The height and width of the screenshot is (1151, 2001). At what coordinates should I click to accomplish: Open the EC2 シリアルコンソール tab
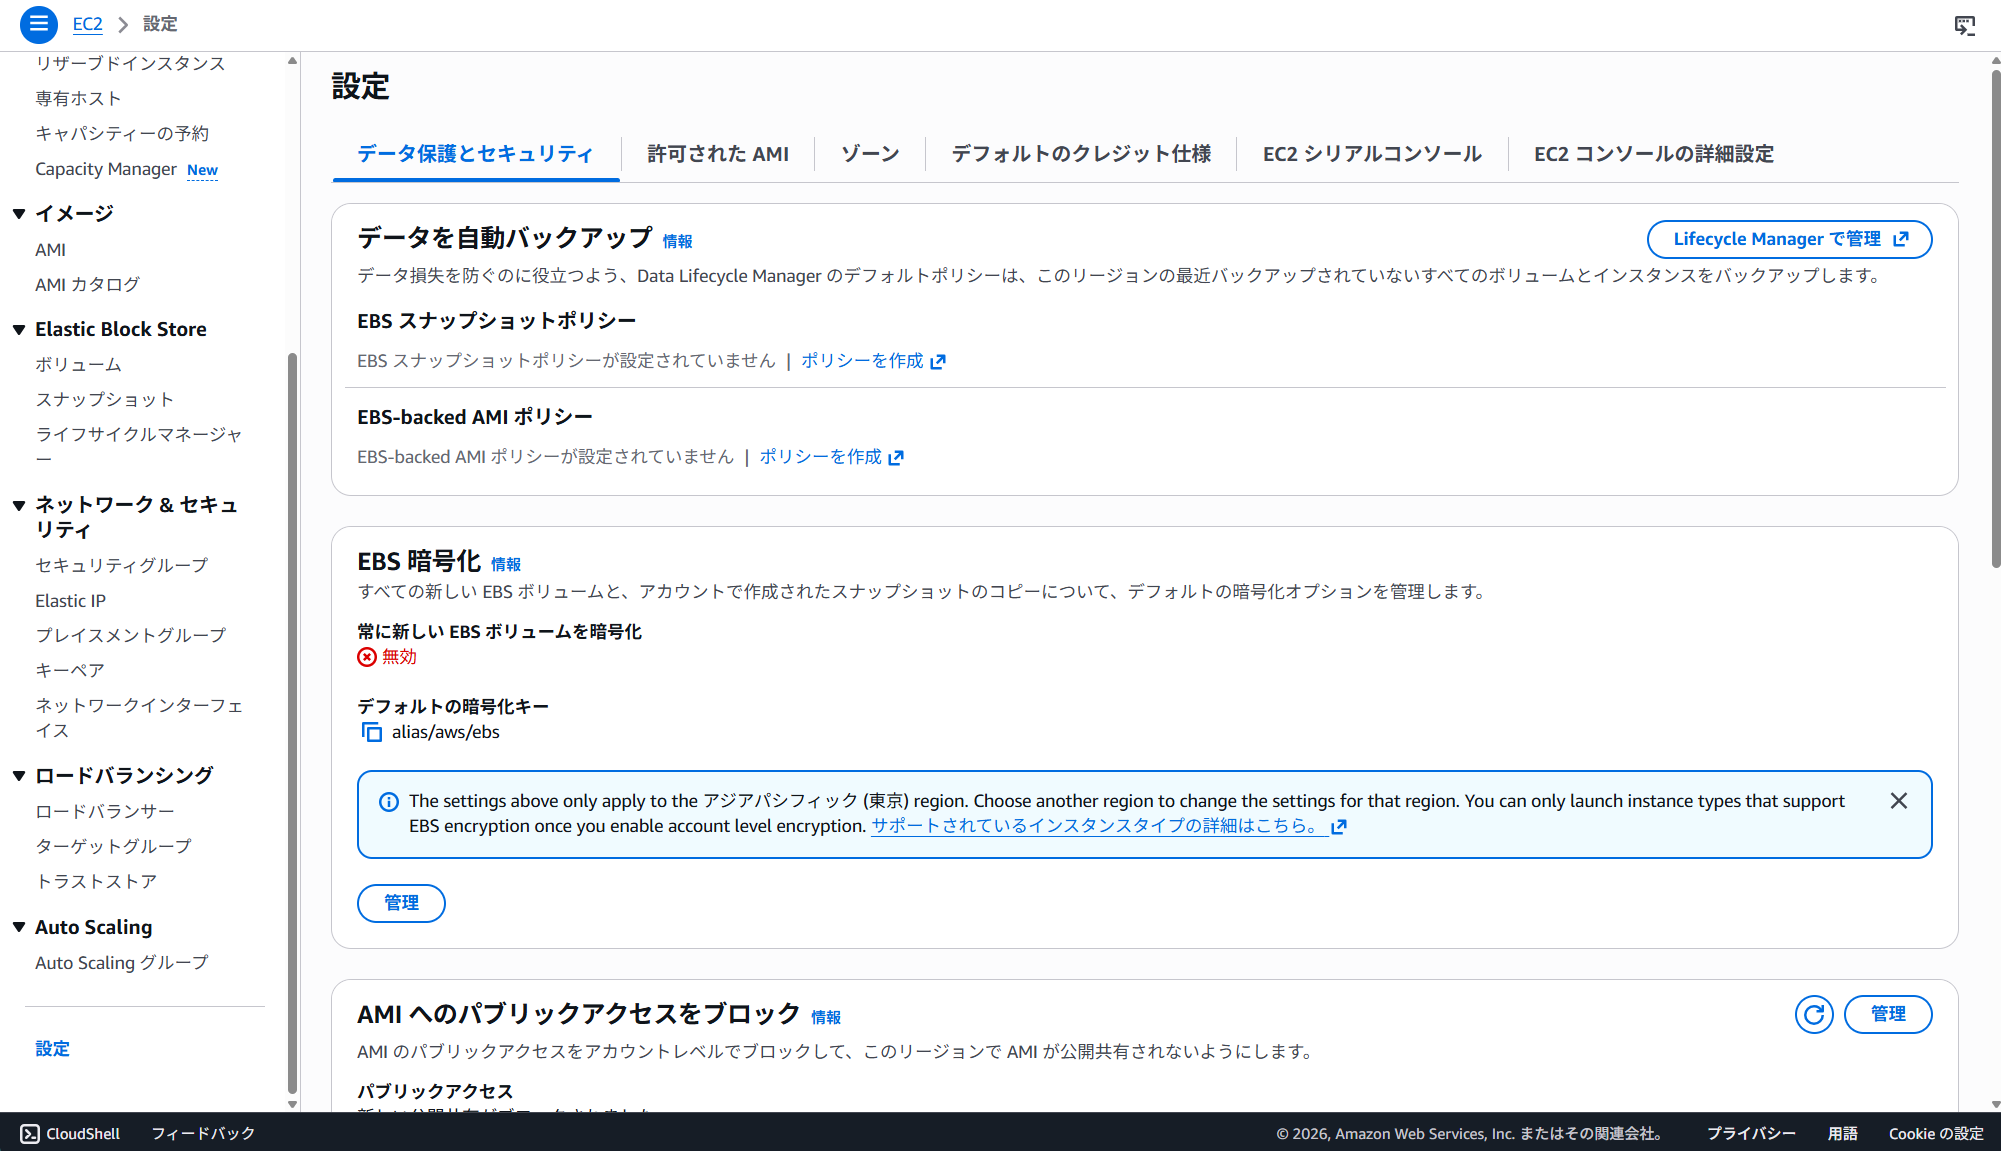1370,154
